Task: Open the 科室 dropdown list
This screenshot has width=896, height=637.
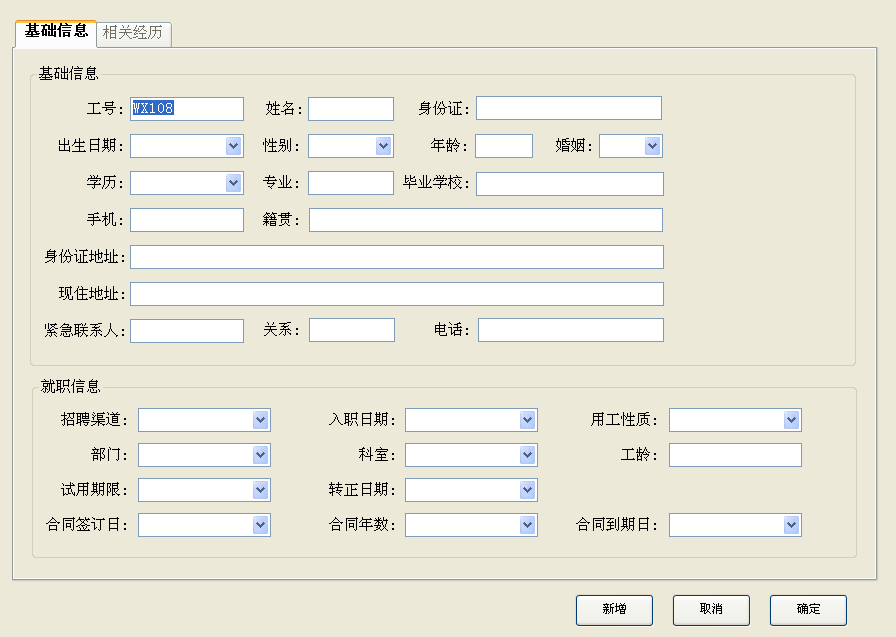Action: (527, 455)
